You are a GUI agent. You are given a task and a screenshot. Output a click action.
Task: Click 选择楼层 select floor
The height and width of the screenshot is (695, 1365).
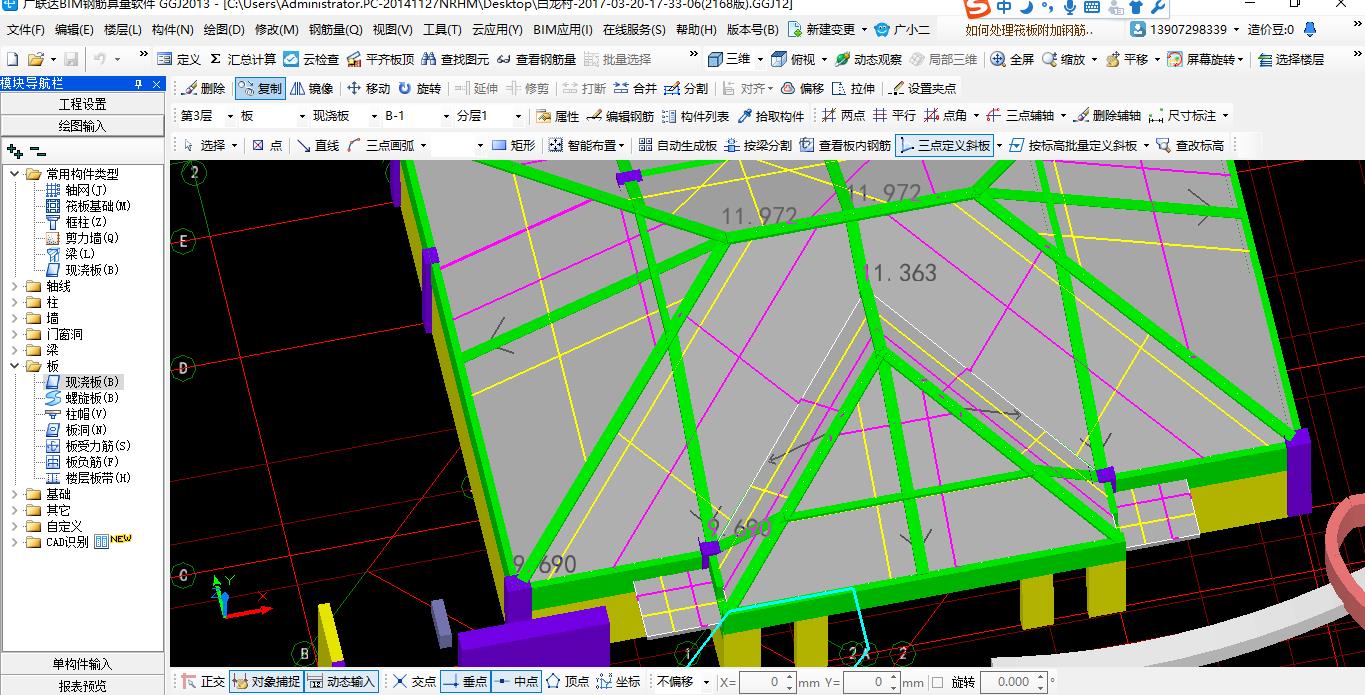click(1290, 60)
